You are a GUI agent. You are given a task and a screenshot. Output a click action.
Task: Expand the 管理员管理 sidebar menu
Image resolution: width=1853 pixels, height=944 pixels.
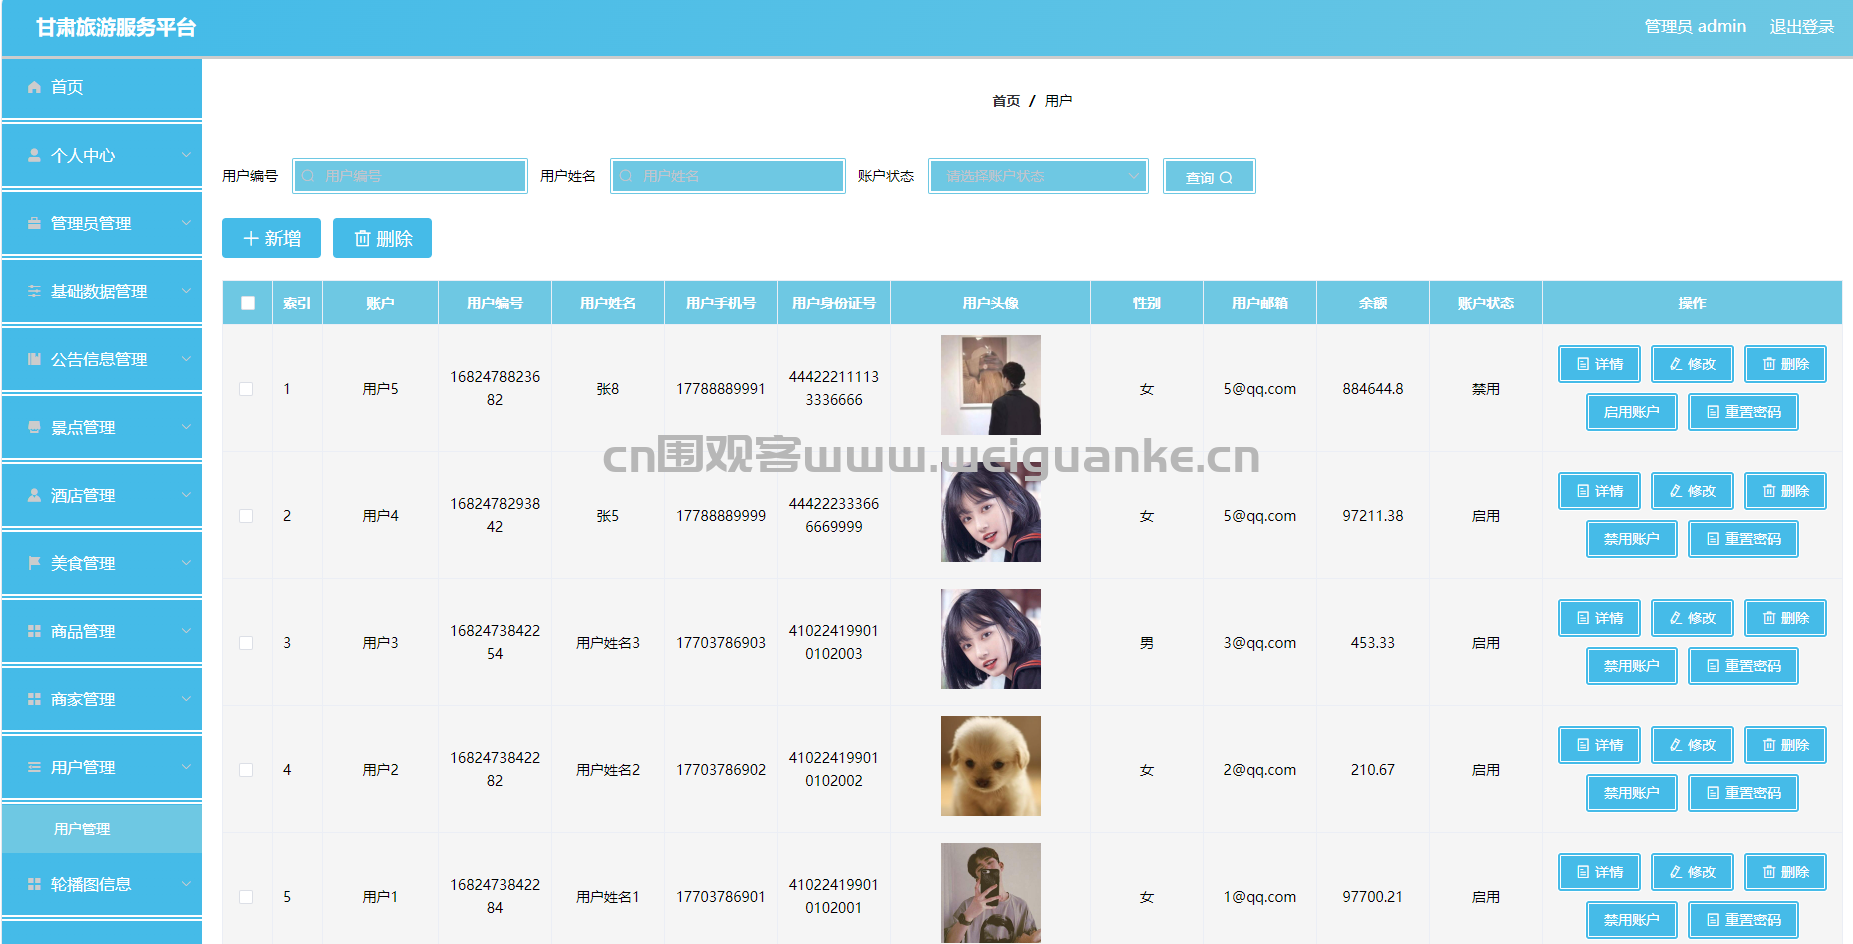(102, 224)
